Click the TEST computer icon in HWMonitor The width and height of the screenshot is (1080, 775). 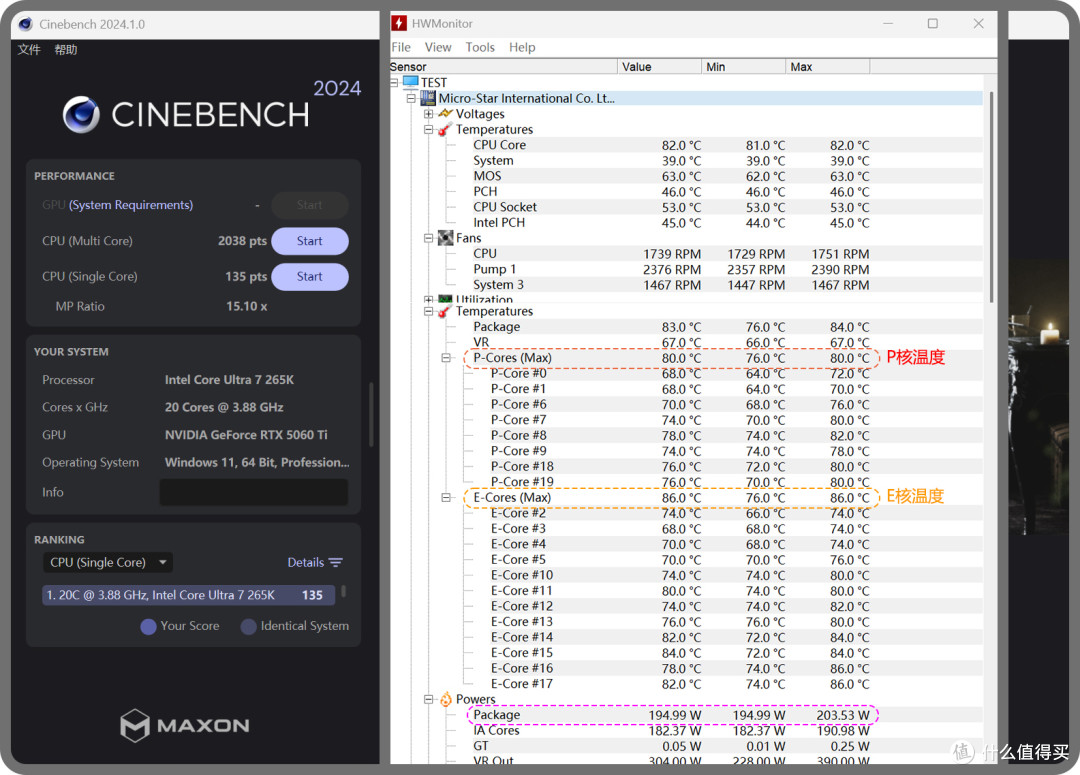411,82
